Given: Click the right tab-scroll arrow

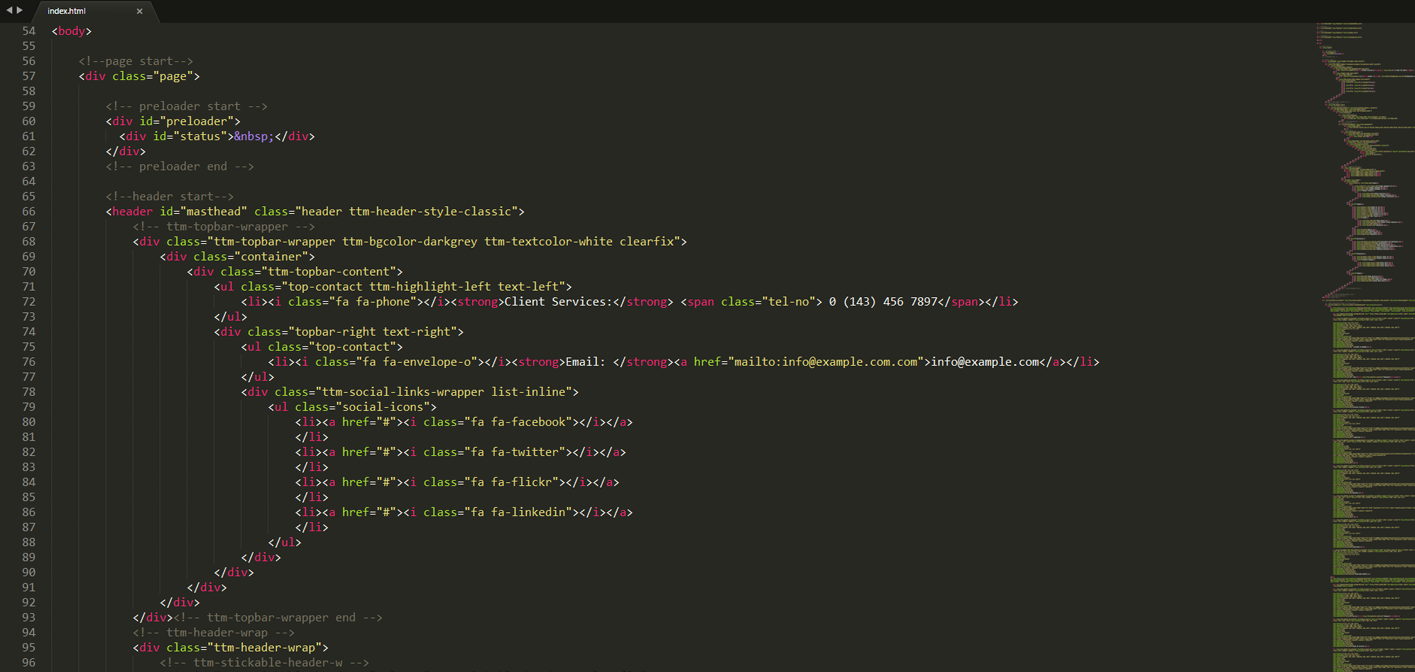Looking at the screenshot, I should tap(20, 10).
